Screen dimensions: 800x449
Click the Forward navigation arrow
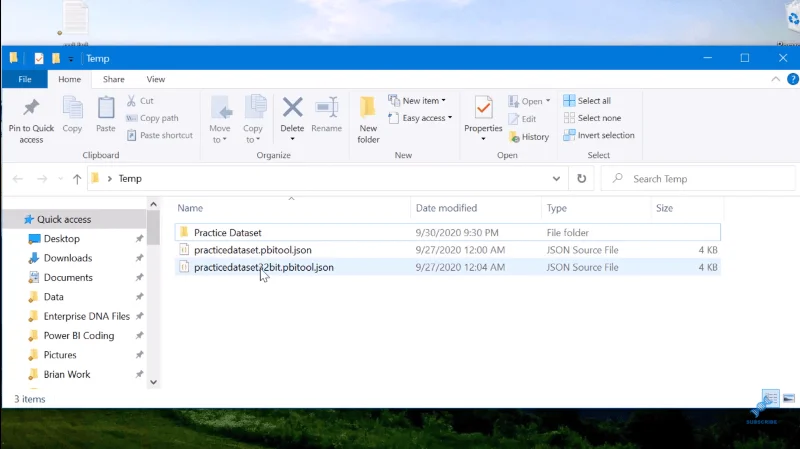coord(42,179)
